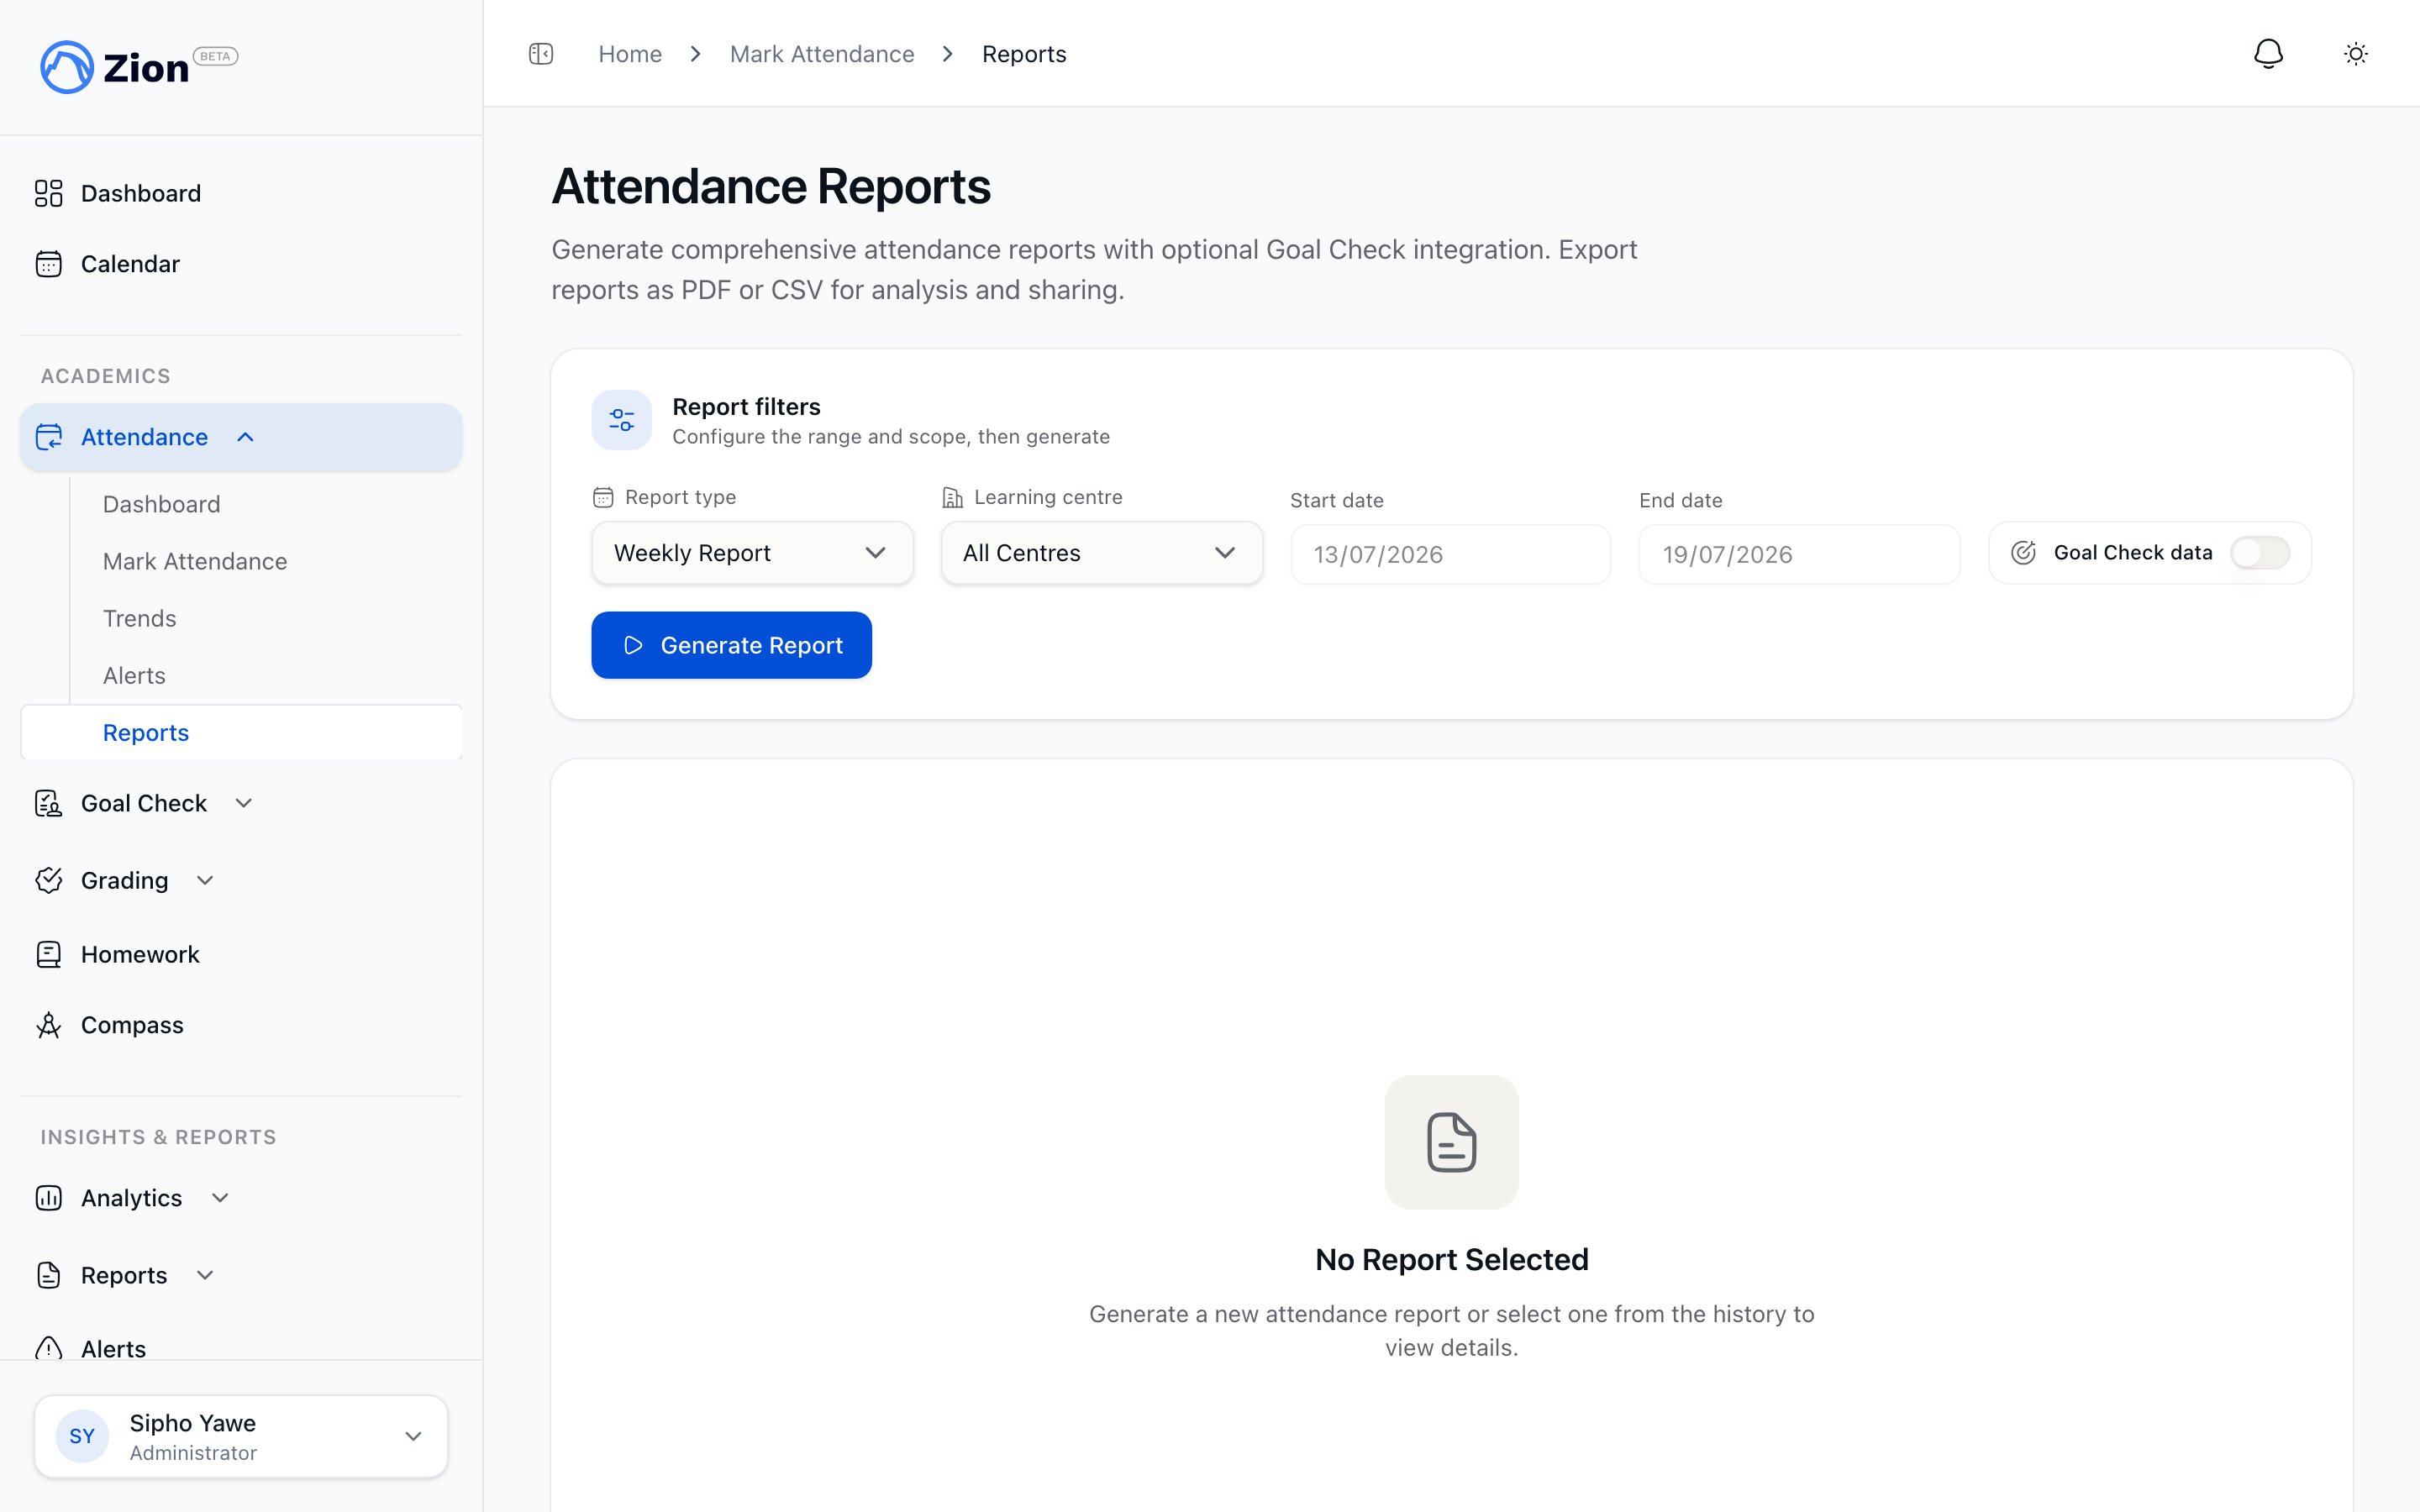
Task: Click the SY user avatar
Action: [x=82, y=1436]
